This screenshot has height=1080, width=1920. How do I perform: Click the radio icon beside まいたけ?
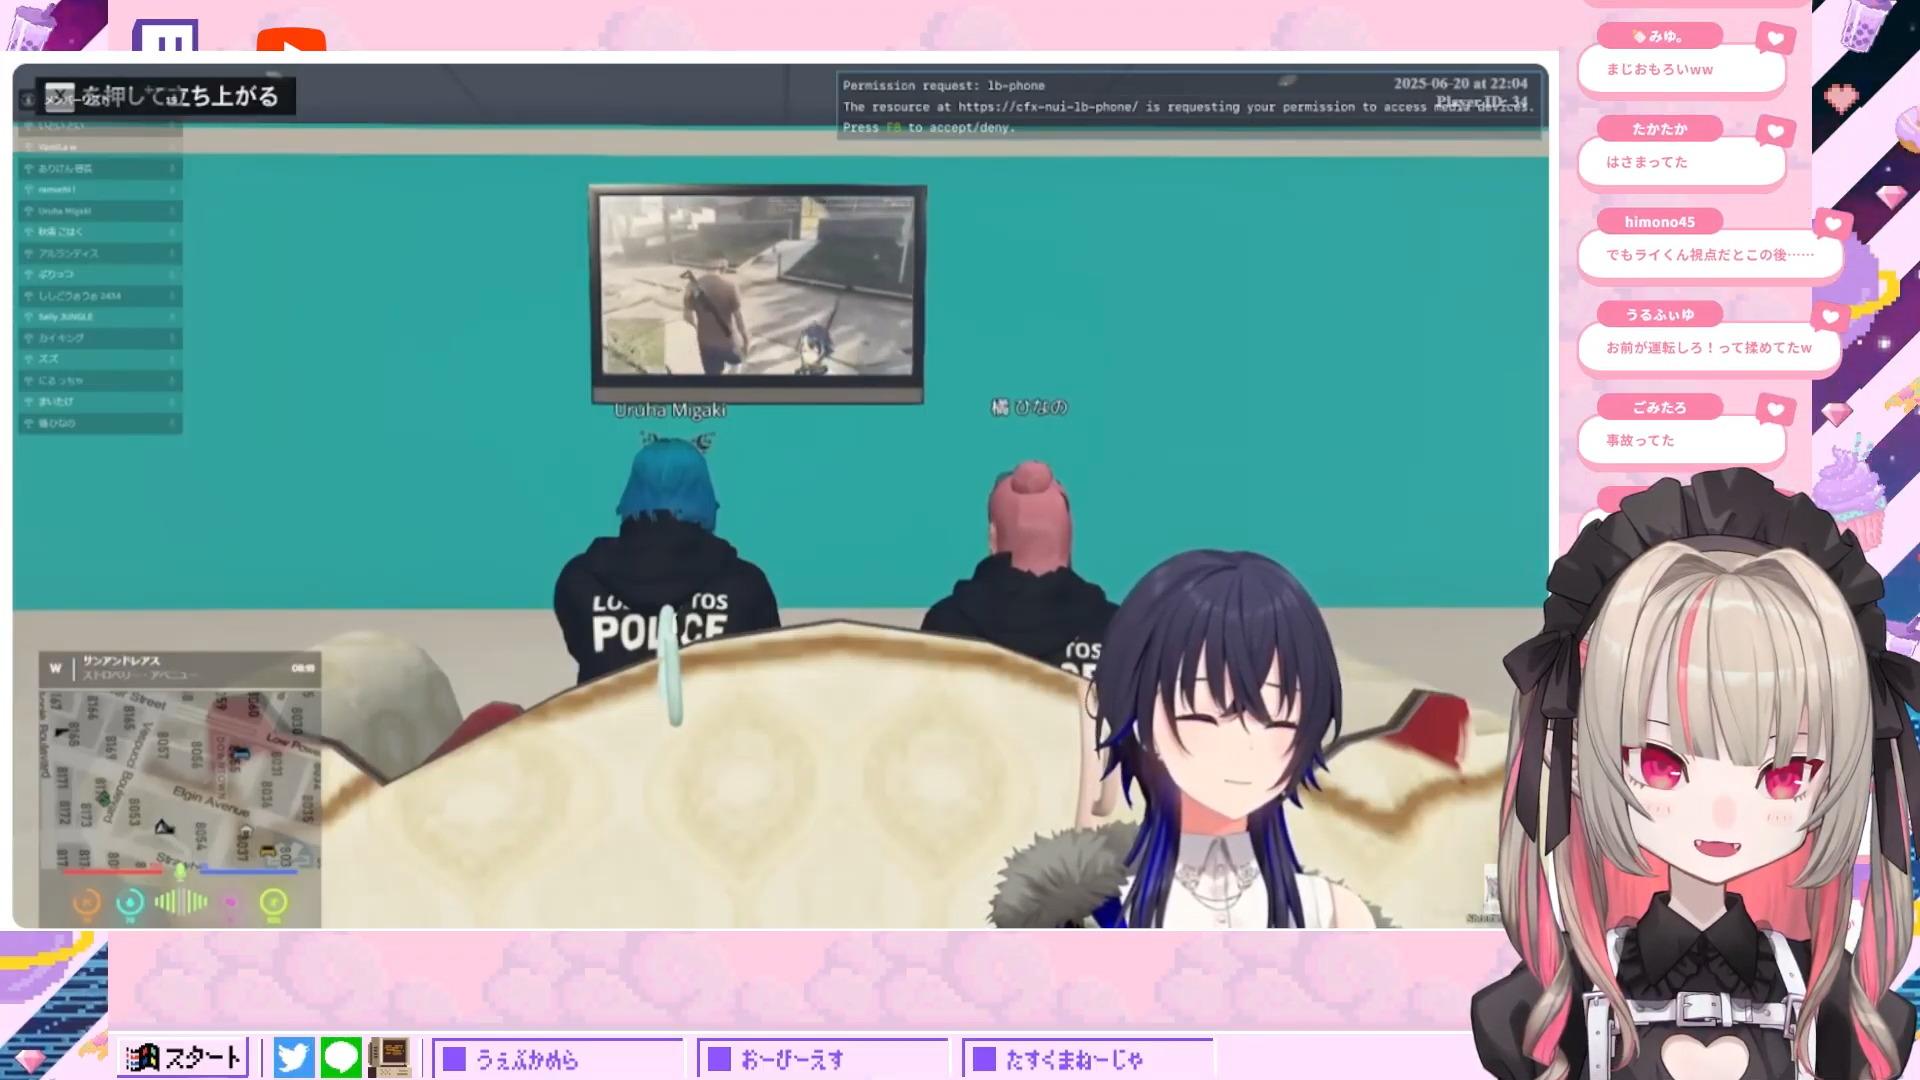click(29, 402)
